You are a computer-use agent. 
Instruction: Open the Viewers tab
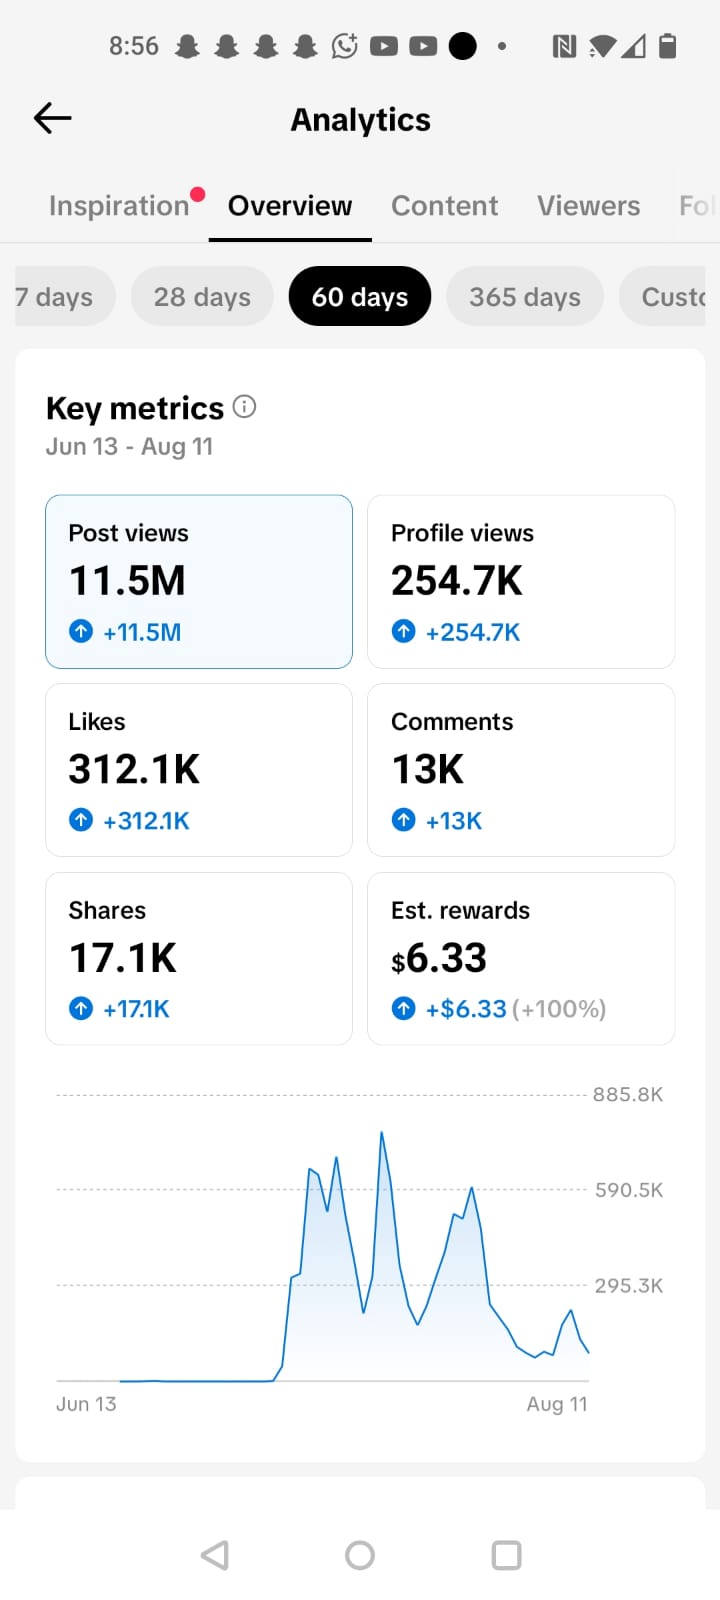[x=588, y=205]
